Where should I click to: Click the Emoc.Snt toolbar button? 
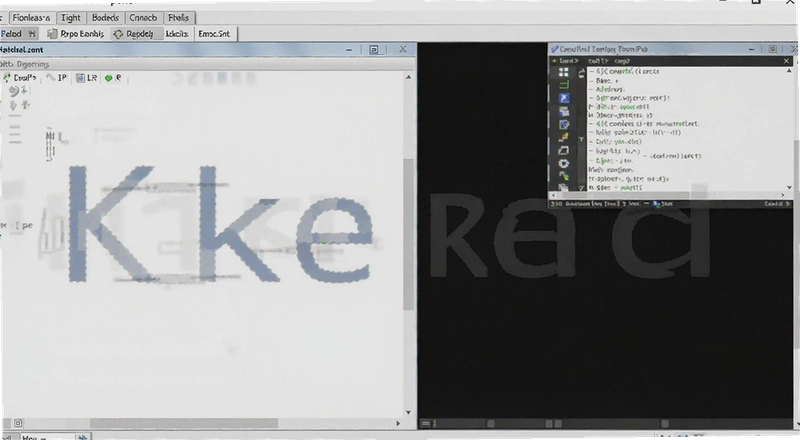tap(214, 34)
